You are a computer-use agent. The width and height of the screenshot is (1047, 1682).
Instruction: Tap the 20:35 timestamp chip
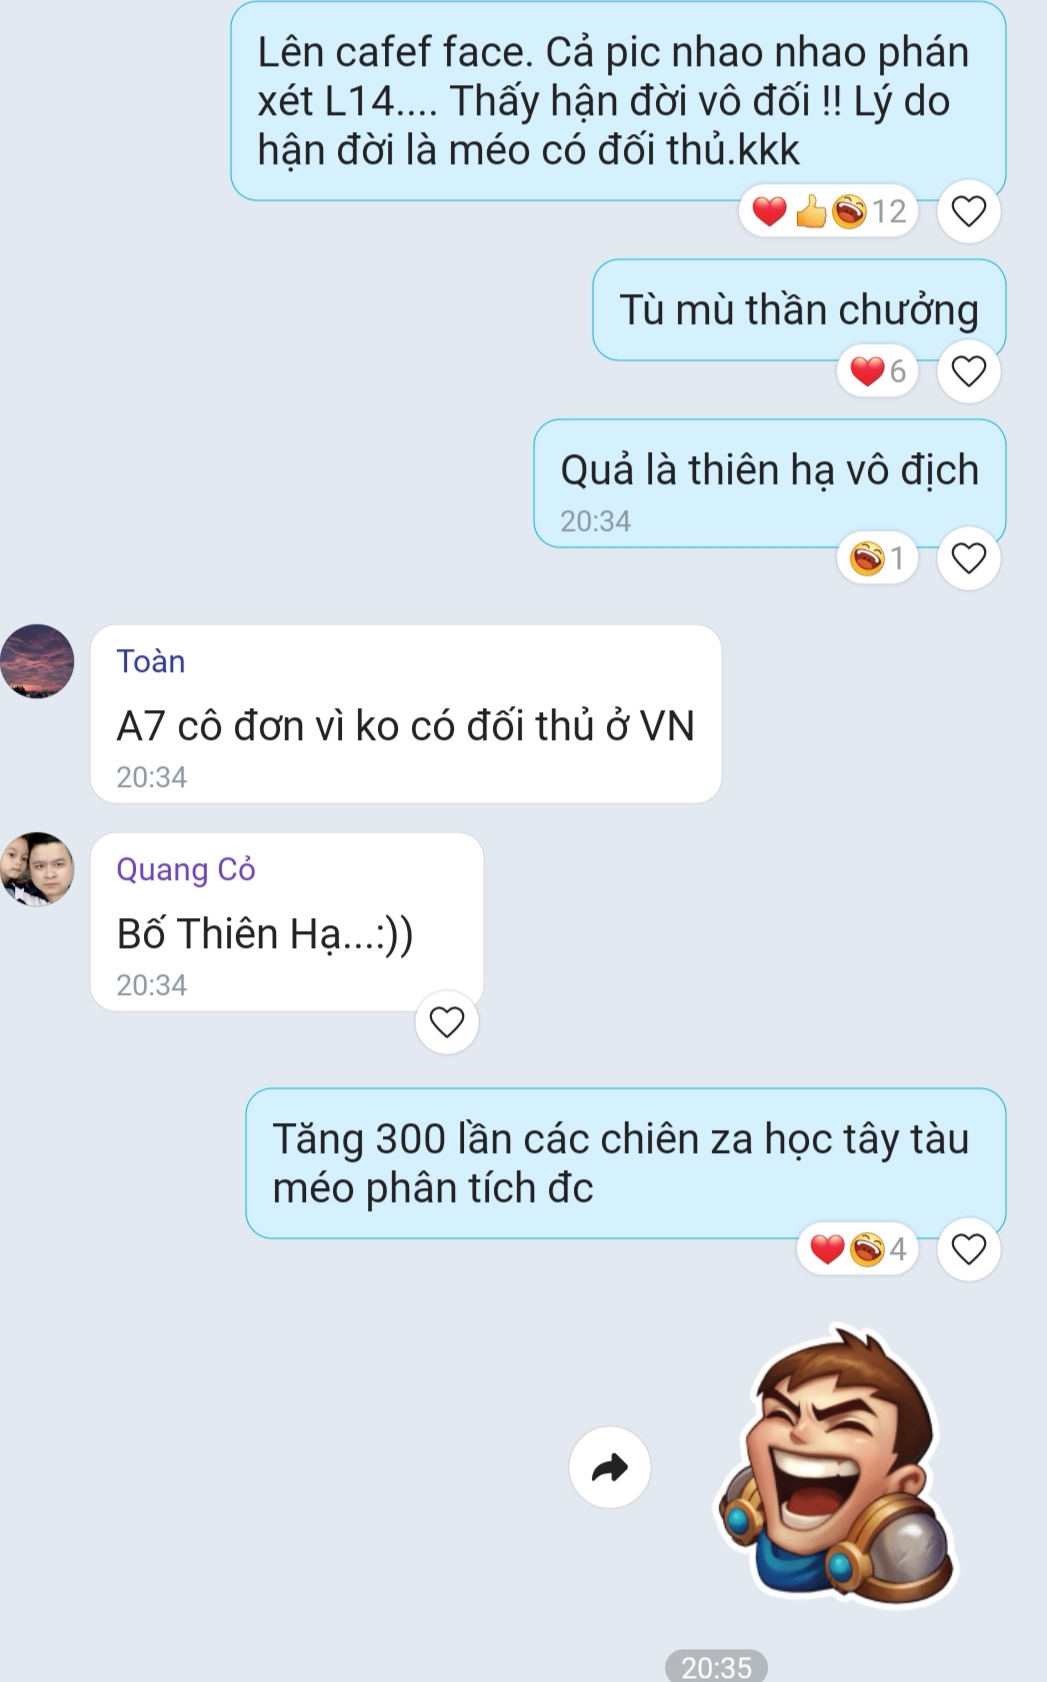(716, 1666)
